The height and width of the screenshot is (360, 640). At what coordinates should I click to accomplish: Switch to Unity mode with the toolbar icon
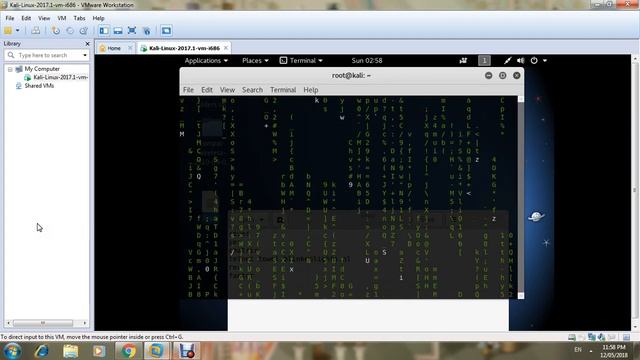pyautogui.click(x=147, y=31)
